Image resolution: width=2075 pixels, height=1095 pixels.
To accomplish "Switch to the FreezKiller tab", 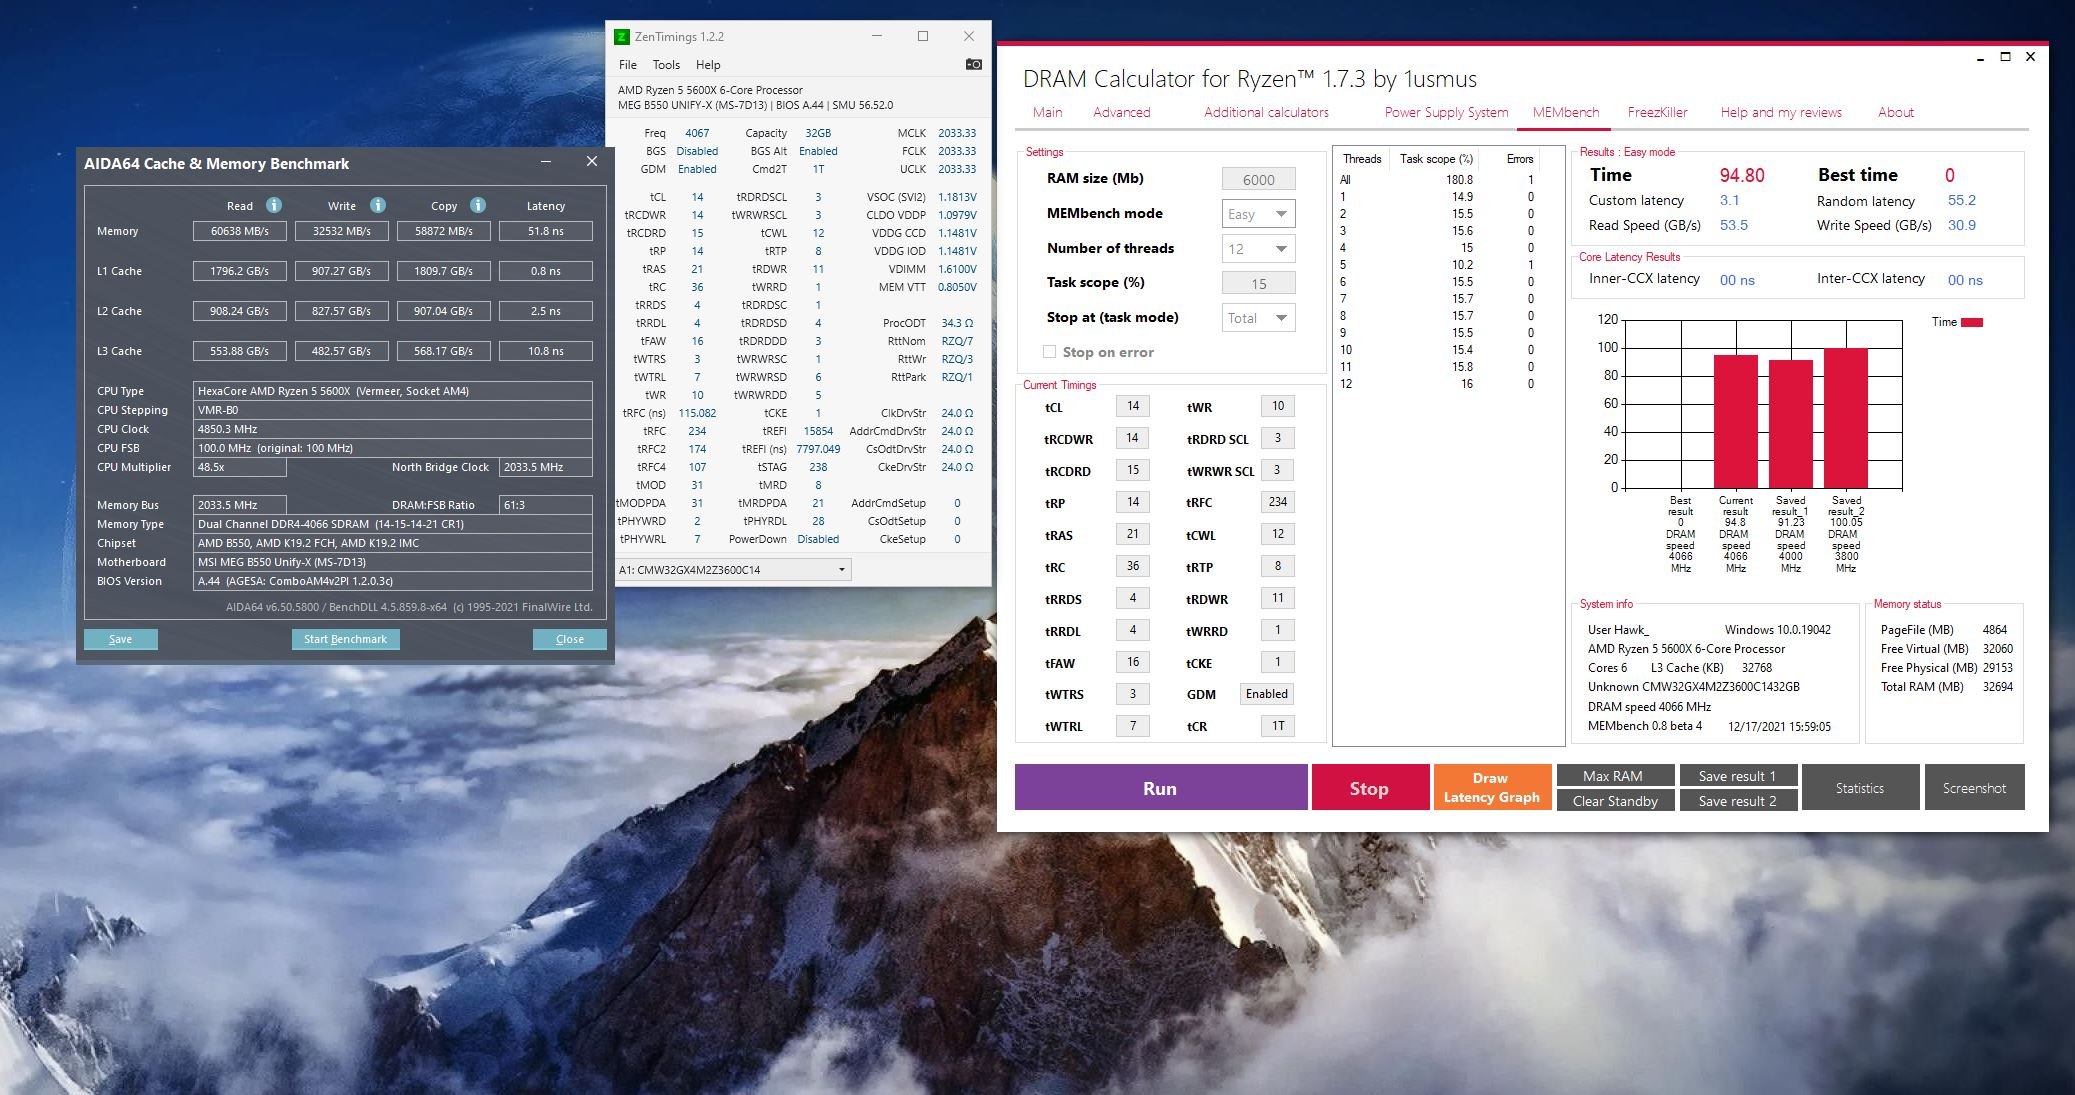I will click(1657, 112).
